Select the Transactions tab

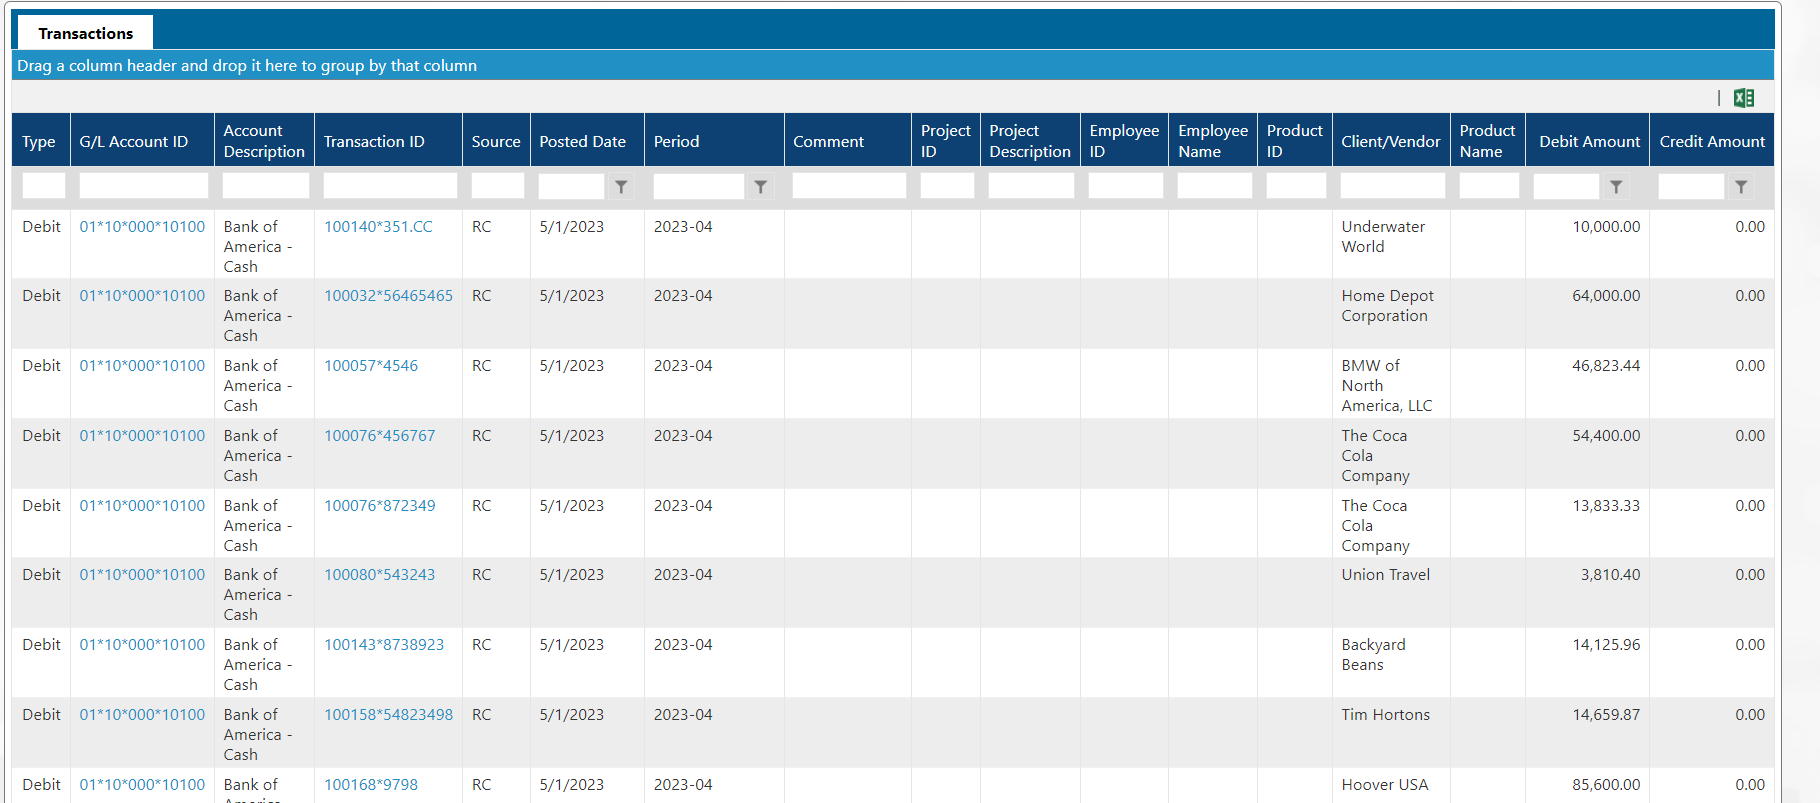pos(86,33)
